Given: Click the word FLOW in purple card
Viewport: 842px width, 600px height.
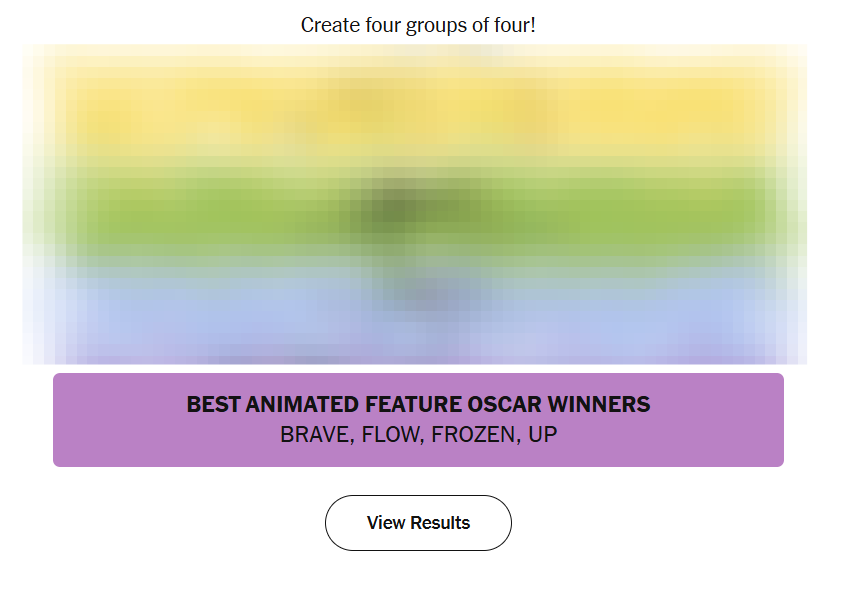Looking at the screenshot, I should [x=392, y=435].
